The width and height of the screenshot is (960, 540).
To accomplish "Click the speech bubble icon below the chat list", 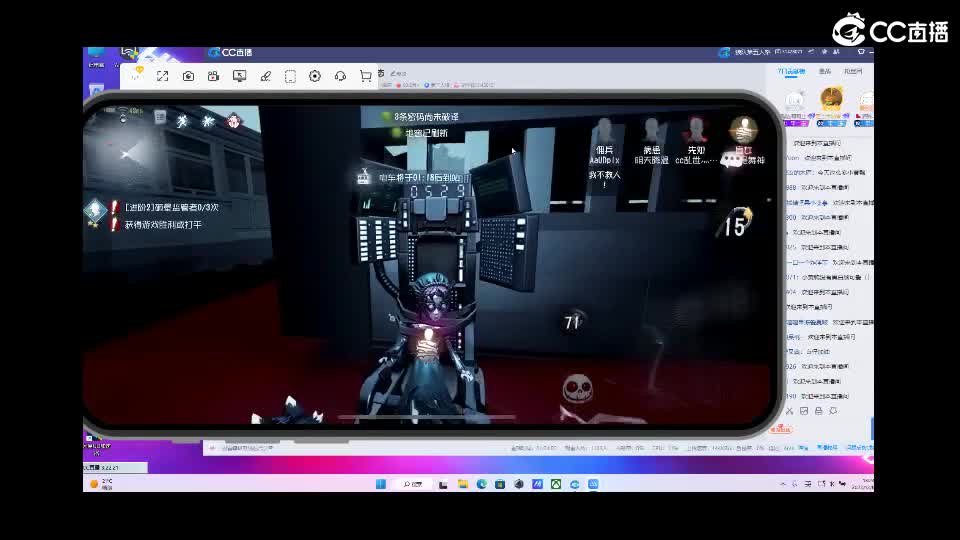I will tap(833, 411).
